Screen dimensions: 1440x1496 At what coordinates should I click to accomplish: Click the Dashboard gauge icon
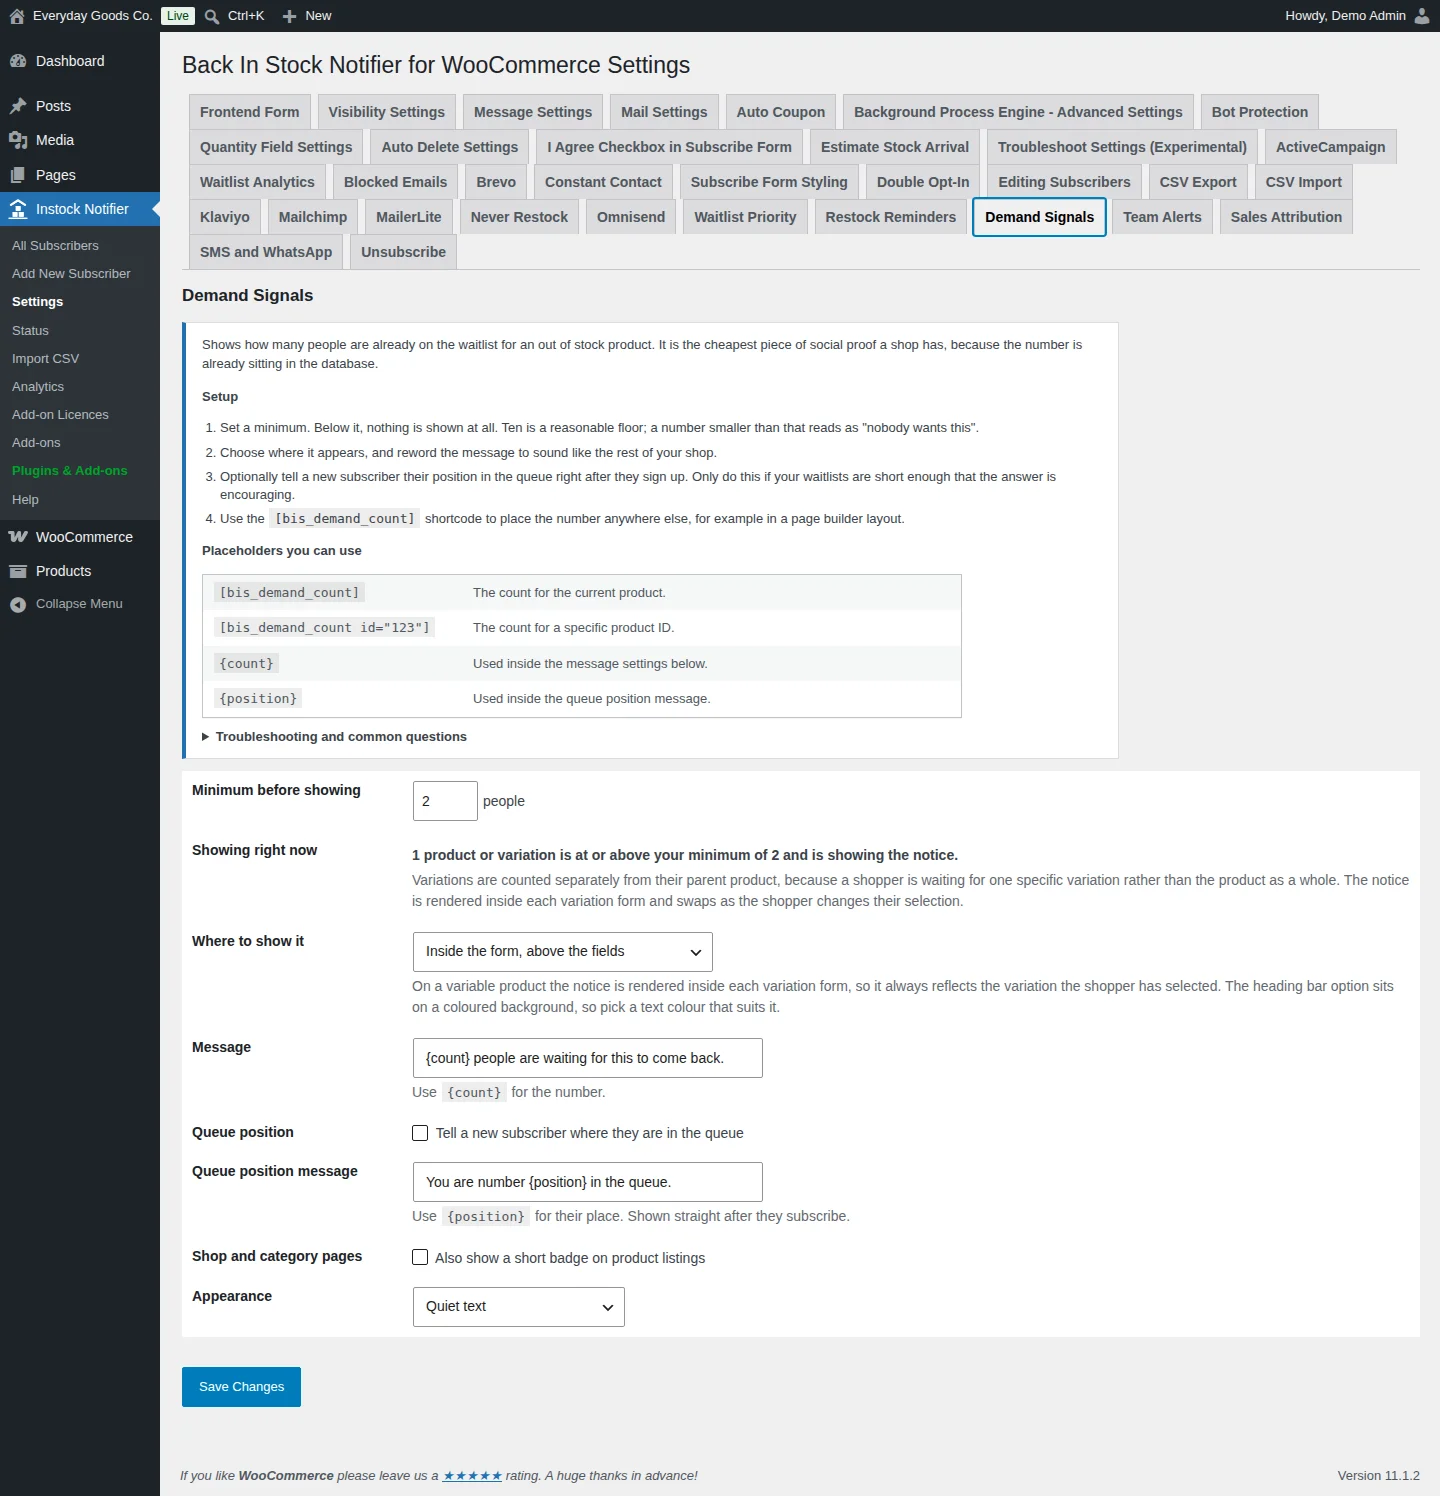click(x=18, y=61)
